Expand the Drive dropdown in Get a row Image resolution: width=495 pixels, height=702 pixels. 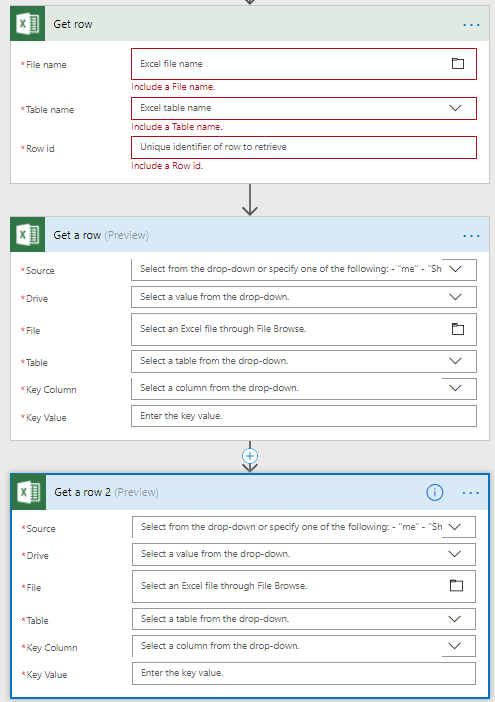pyautogui.click(x=455, y=297)
